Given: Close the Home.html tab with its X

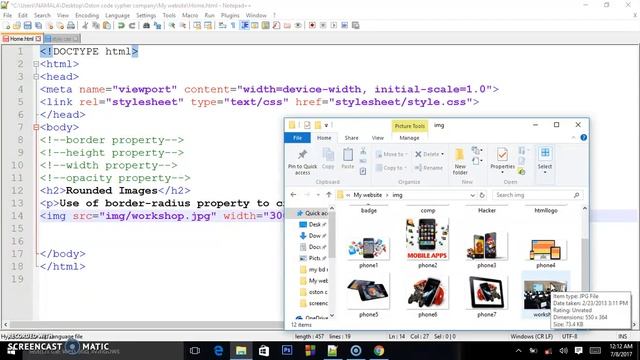Looking at the screenshot, I should coord(38,39).
